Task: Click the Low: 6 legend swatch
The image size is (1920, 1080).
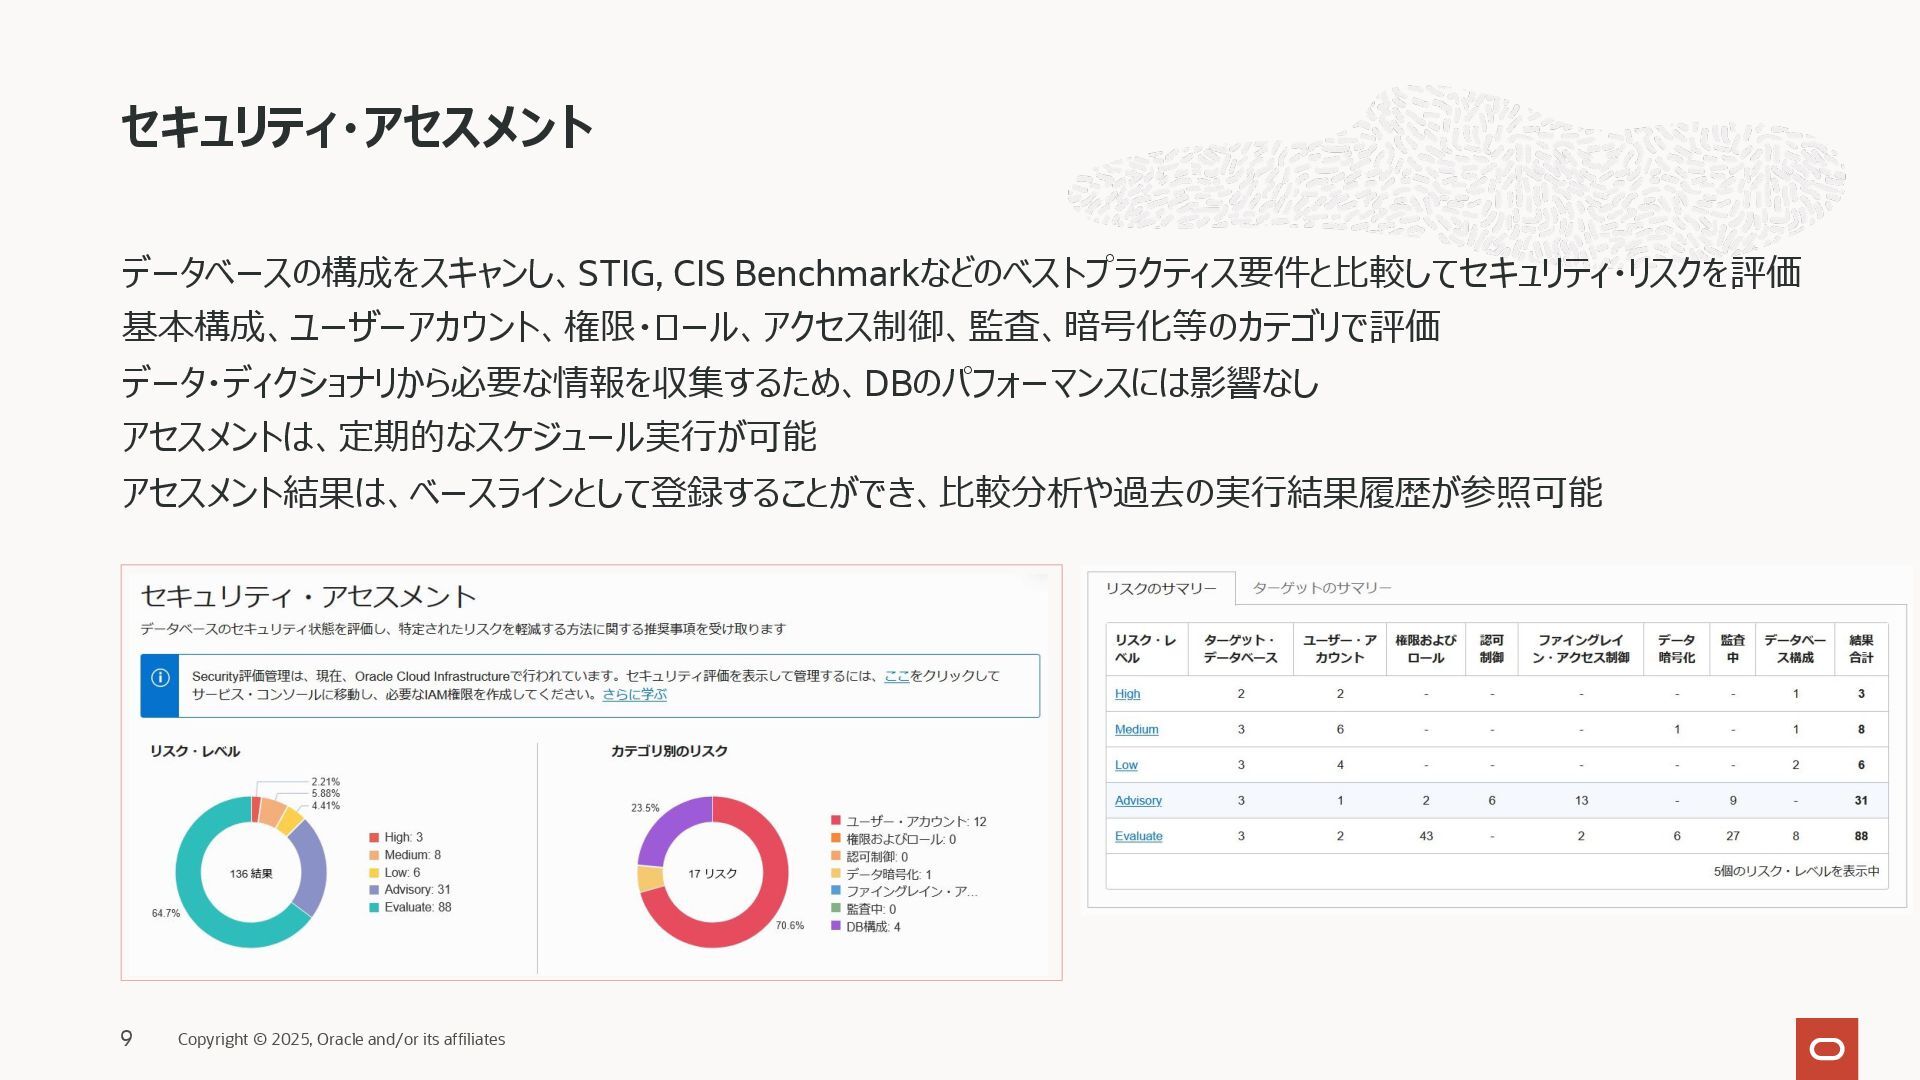Action: point(374,873)
